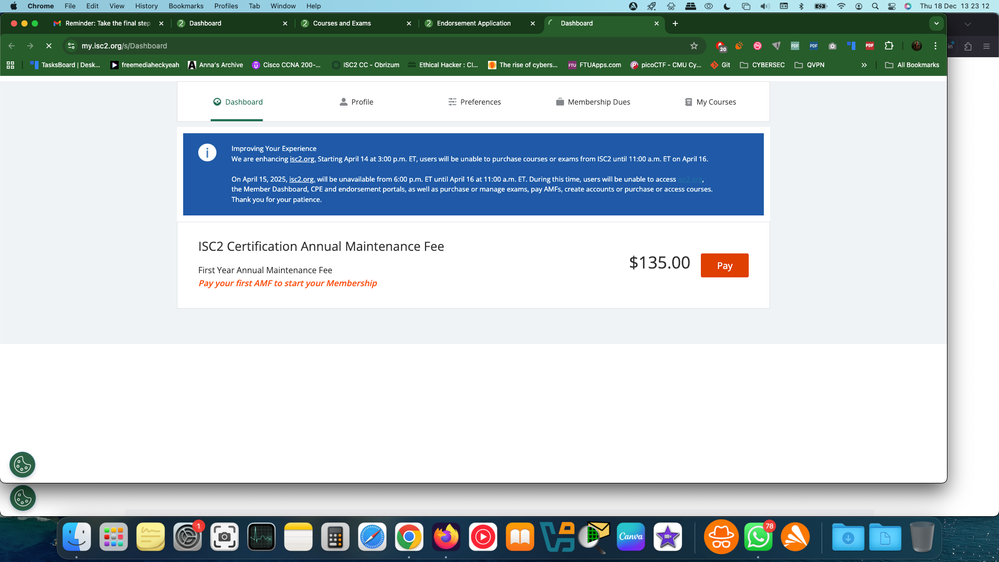Open the Preferences tab
This screenshot has width=999, height=562.
point(475,102)
